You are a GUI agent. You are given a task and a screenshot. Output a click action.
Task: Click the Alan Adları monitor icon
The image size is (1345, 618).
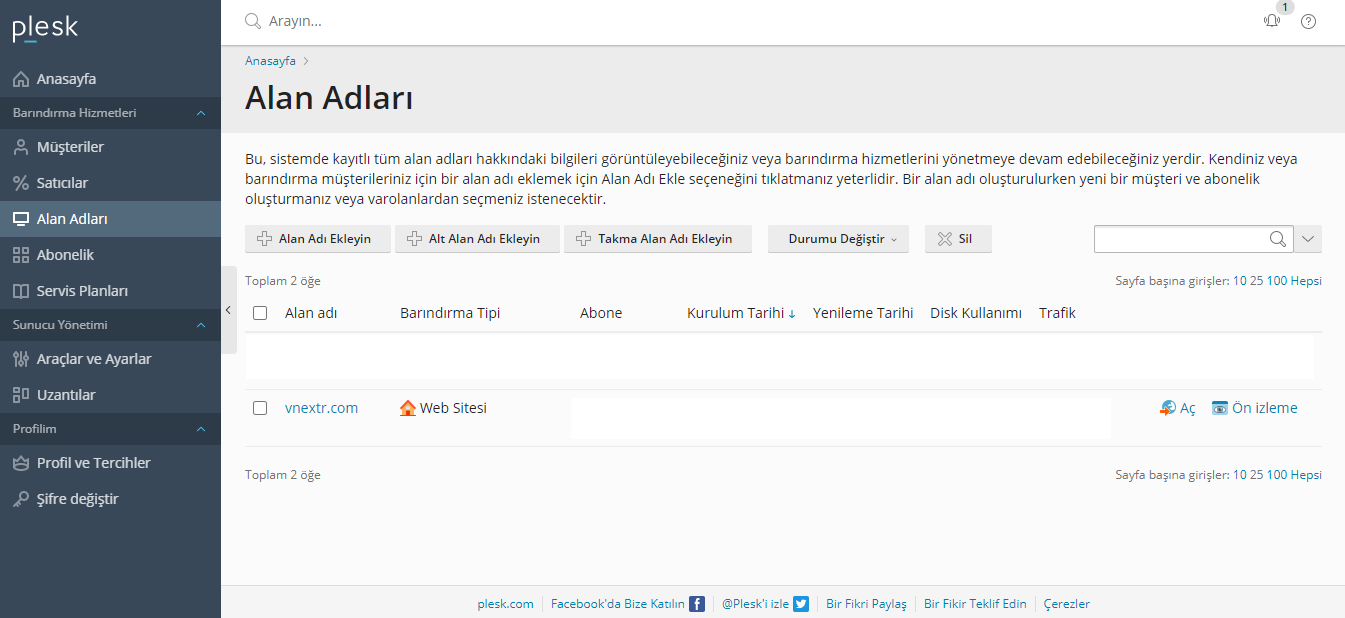(x=21, y=219)
